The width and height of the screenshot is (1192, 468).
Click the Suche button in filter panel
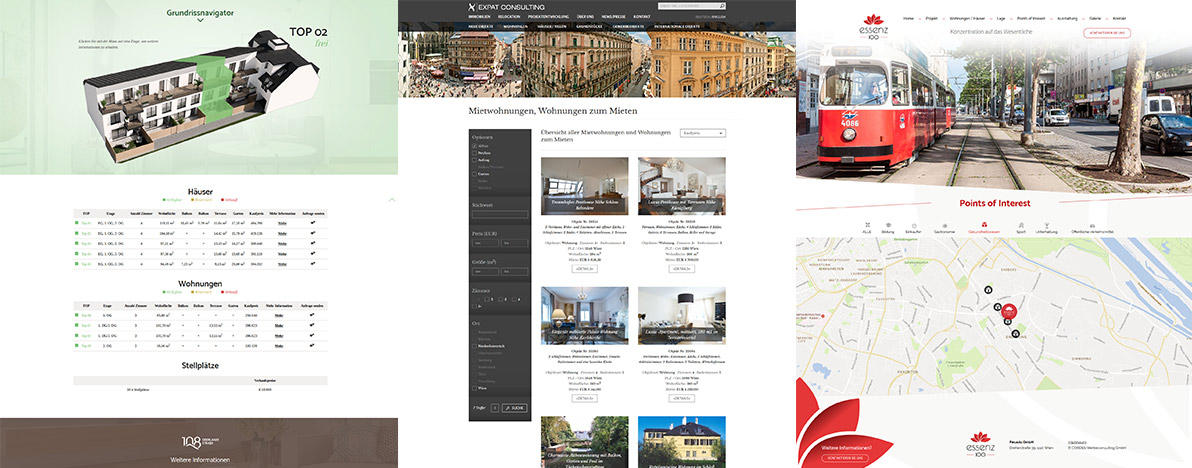[x=514, y=408]
